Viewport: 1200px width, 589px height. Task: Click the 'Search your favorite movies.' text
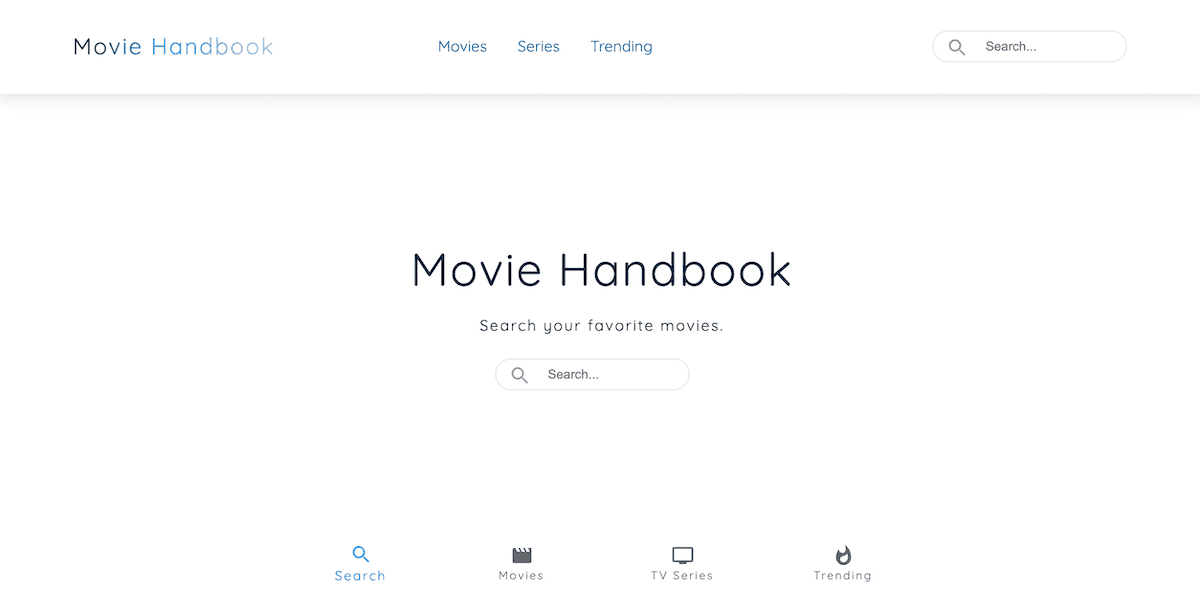(x=601, y=326)
